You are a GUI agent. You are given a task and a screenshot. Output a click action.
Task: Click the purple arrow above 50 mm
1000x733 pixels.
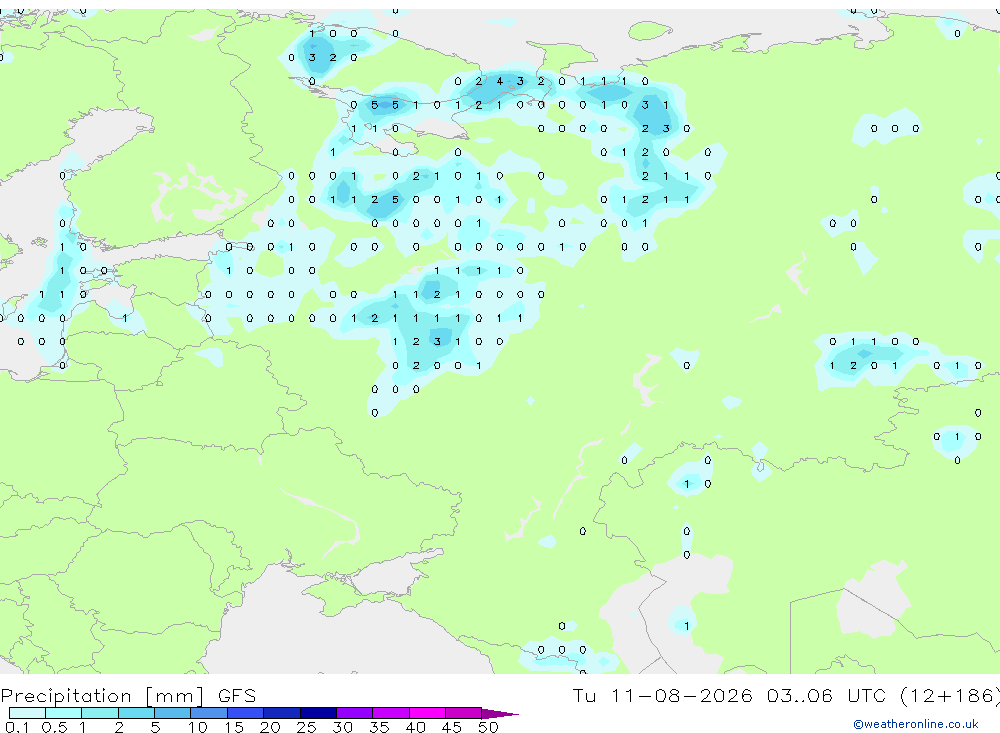[500, 713]
